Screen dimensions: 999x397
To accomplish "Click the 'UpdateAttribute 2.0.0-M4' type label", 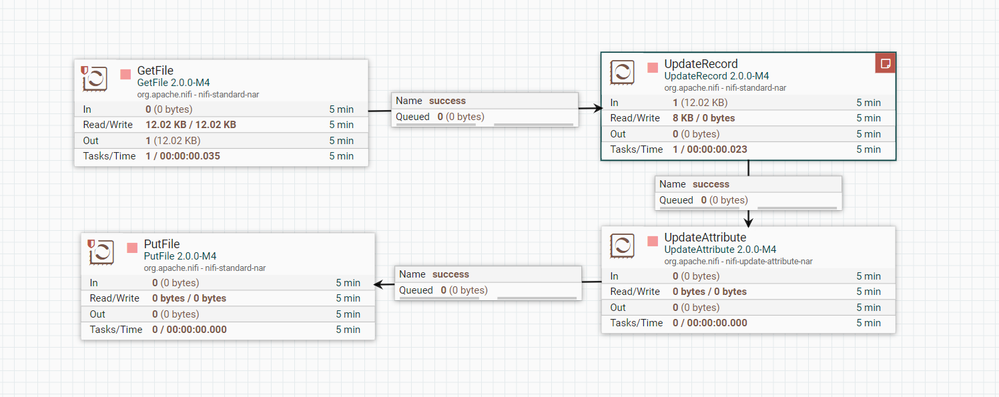I will click(719, 249).
